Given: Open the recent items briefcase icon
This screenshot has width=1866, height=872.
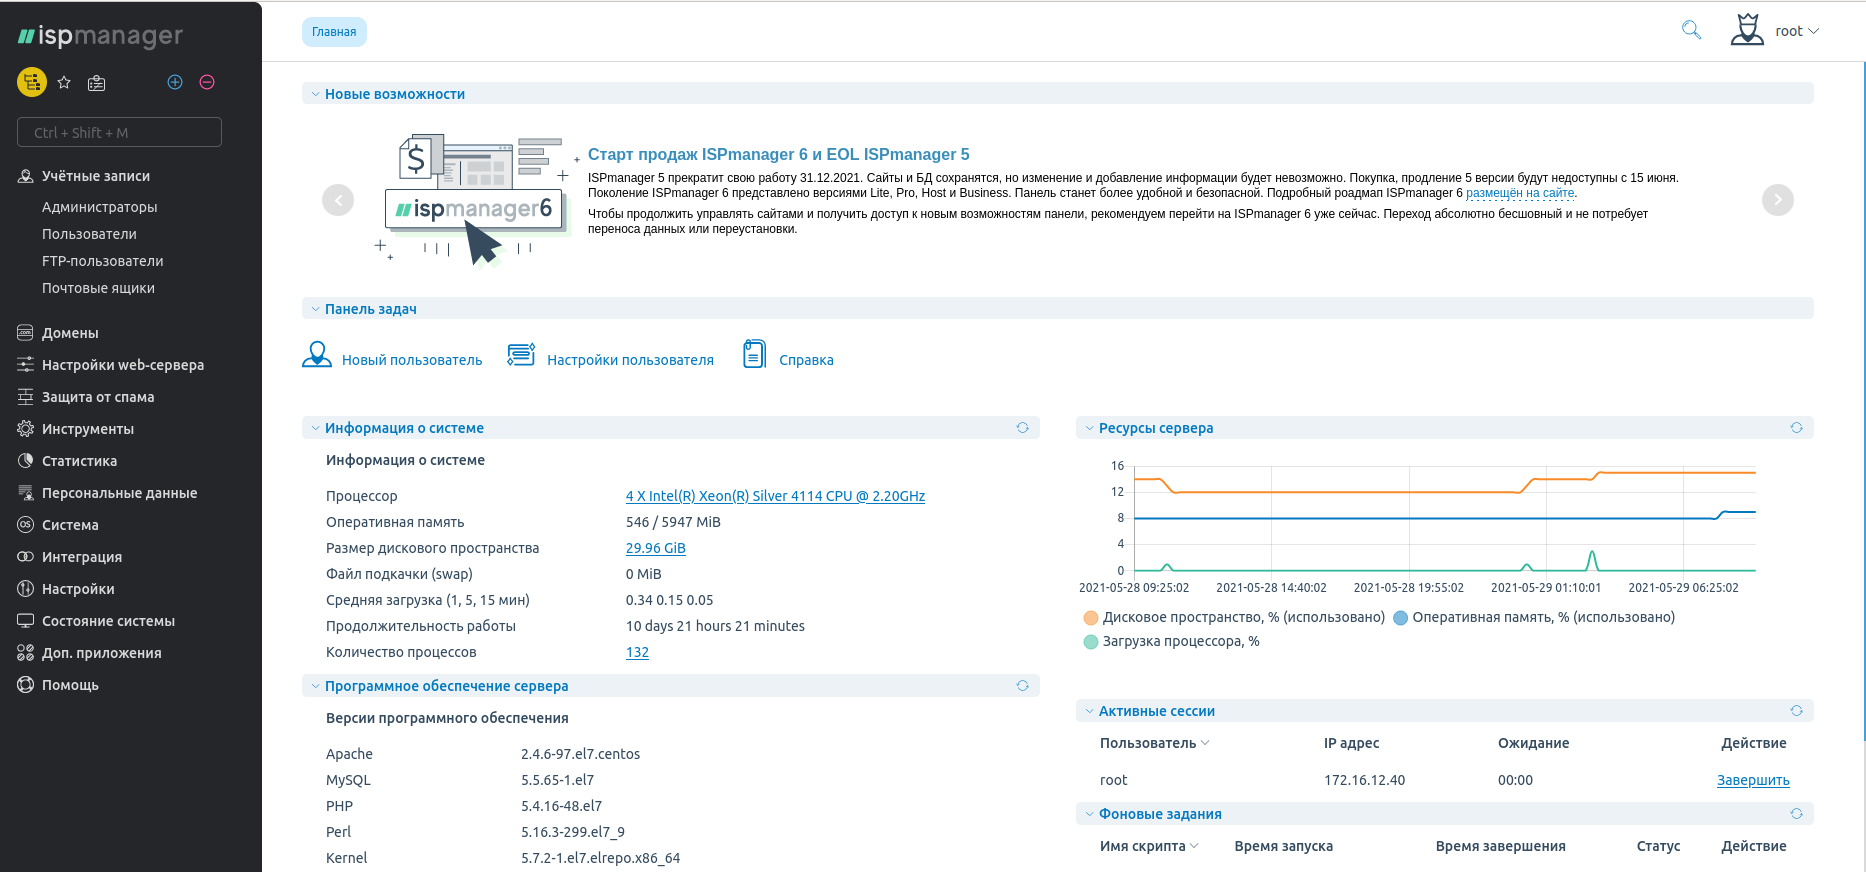Looking at the screenshot, I should (96, 83).
